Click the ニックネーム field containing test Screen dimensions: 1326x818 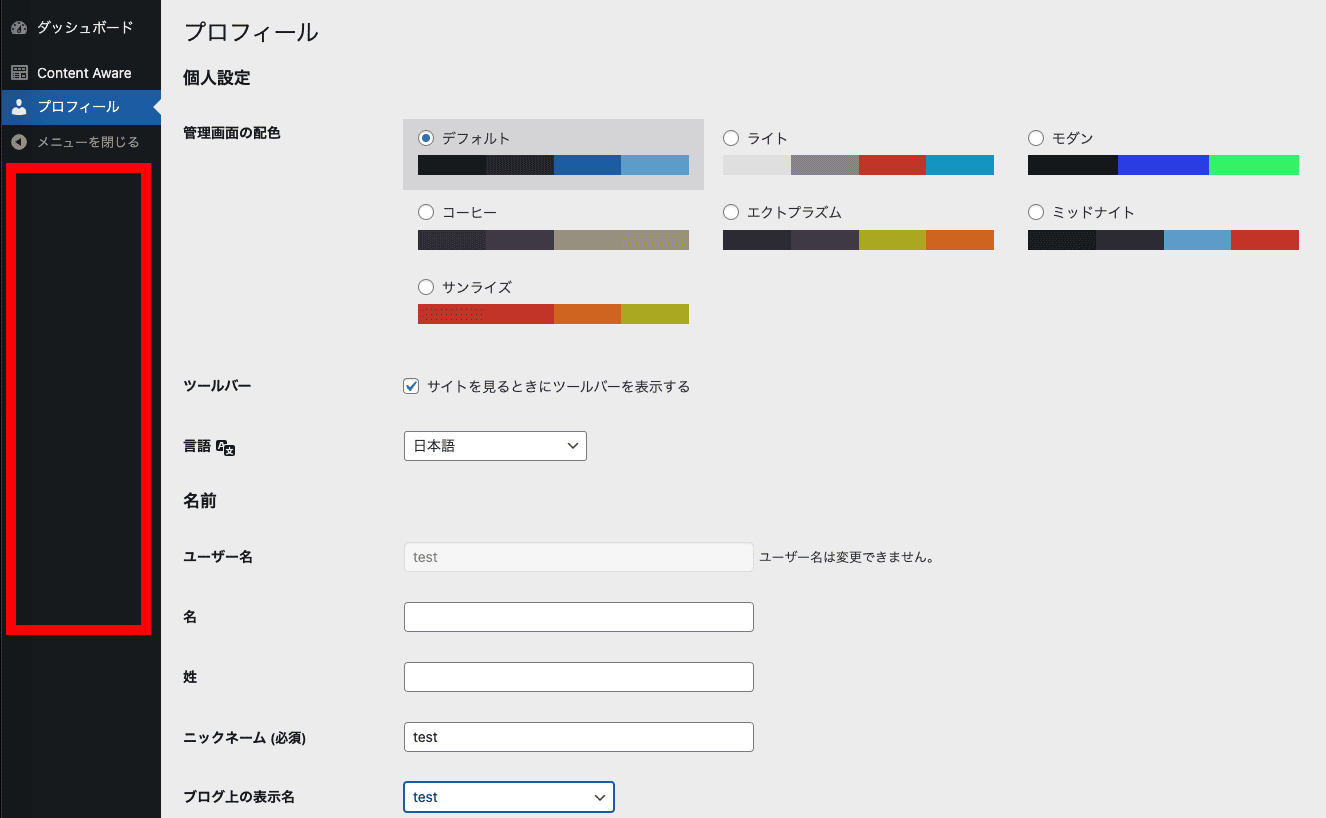578,737
